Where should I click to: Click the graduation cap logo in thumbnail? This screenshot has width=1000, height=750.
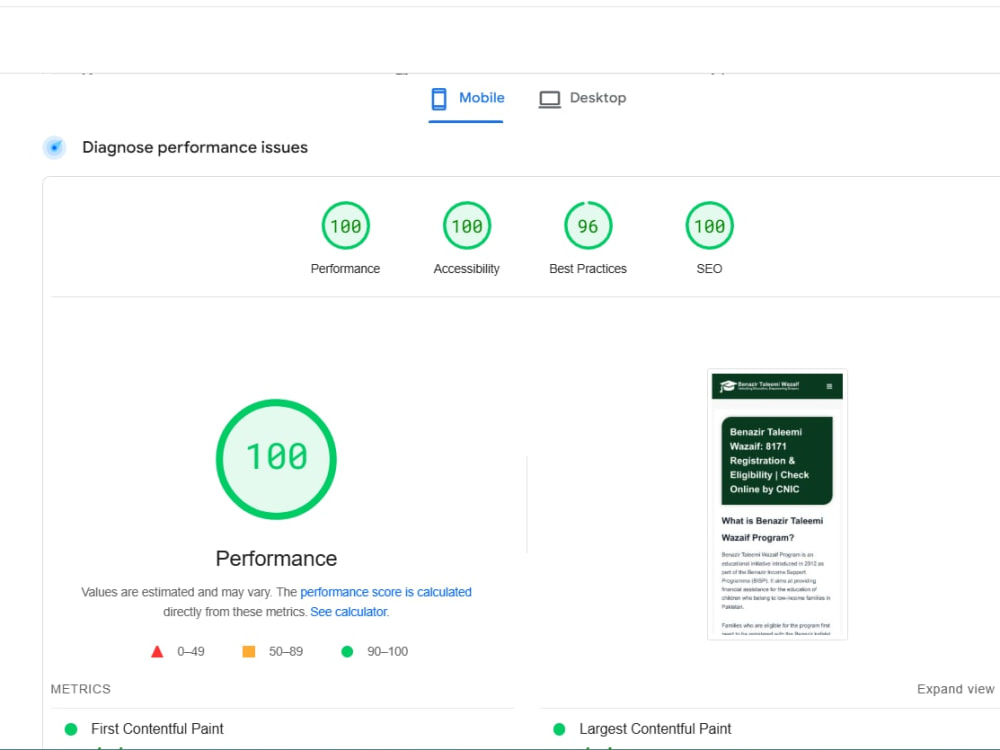point(728,386)
